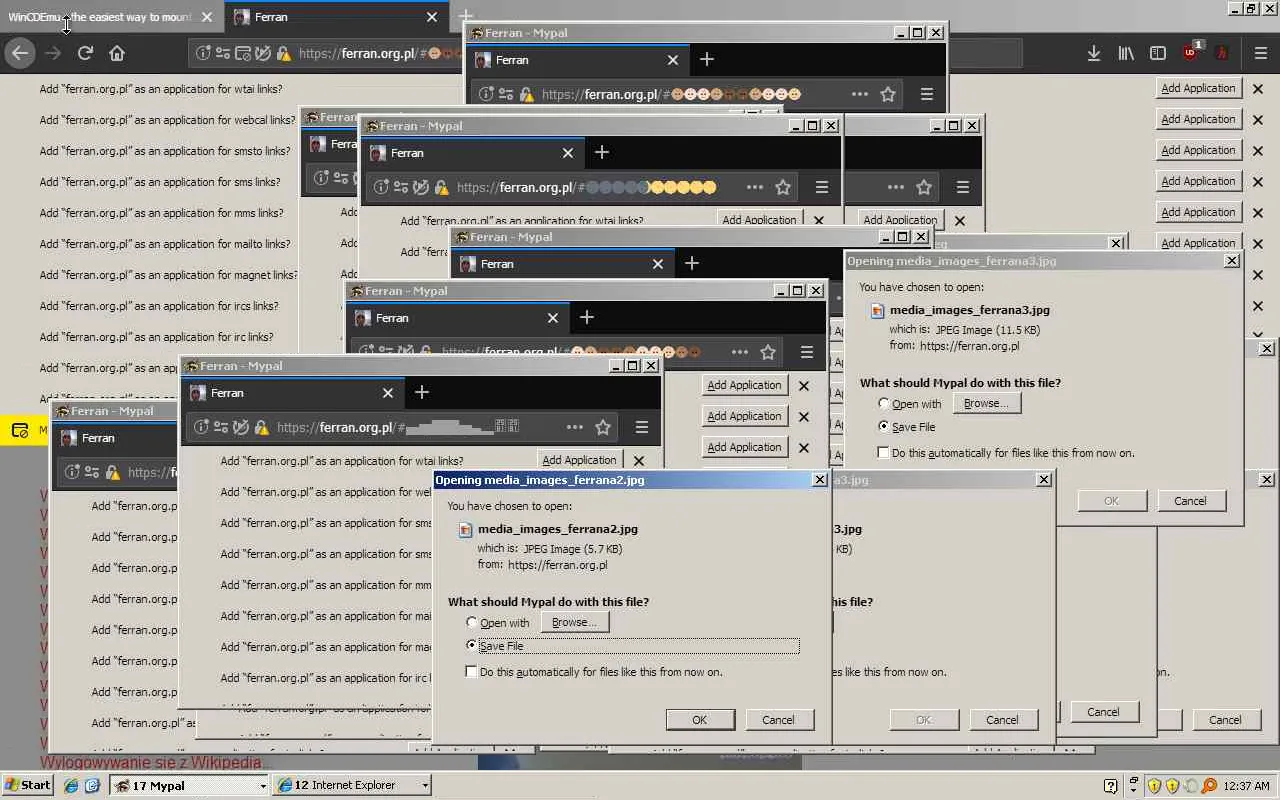Switch to the WinCDEmu tab in the main Mypal window
The height and width of the screenshot is (800, 1280).
click(100, 17)
